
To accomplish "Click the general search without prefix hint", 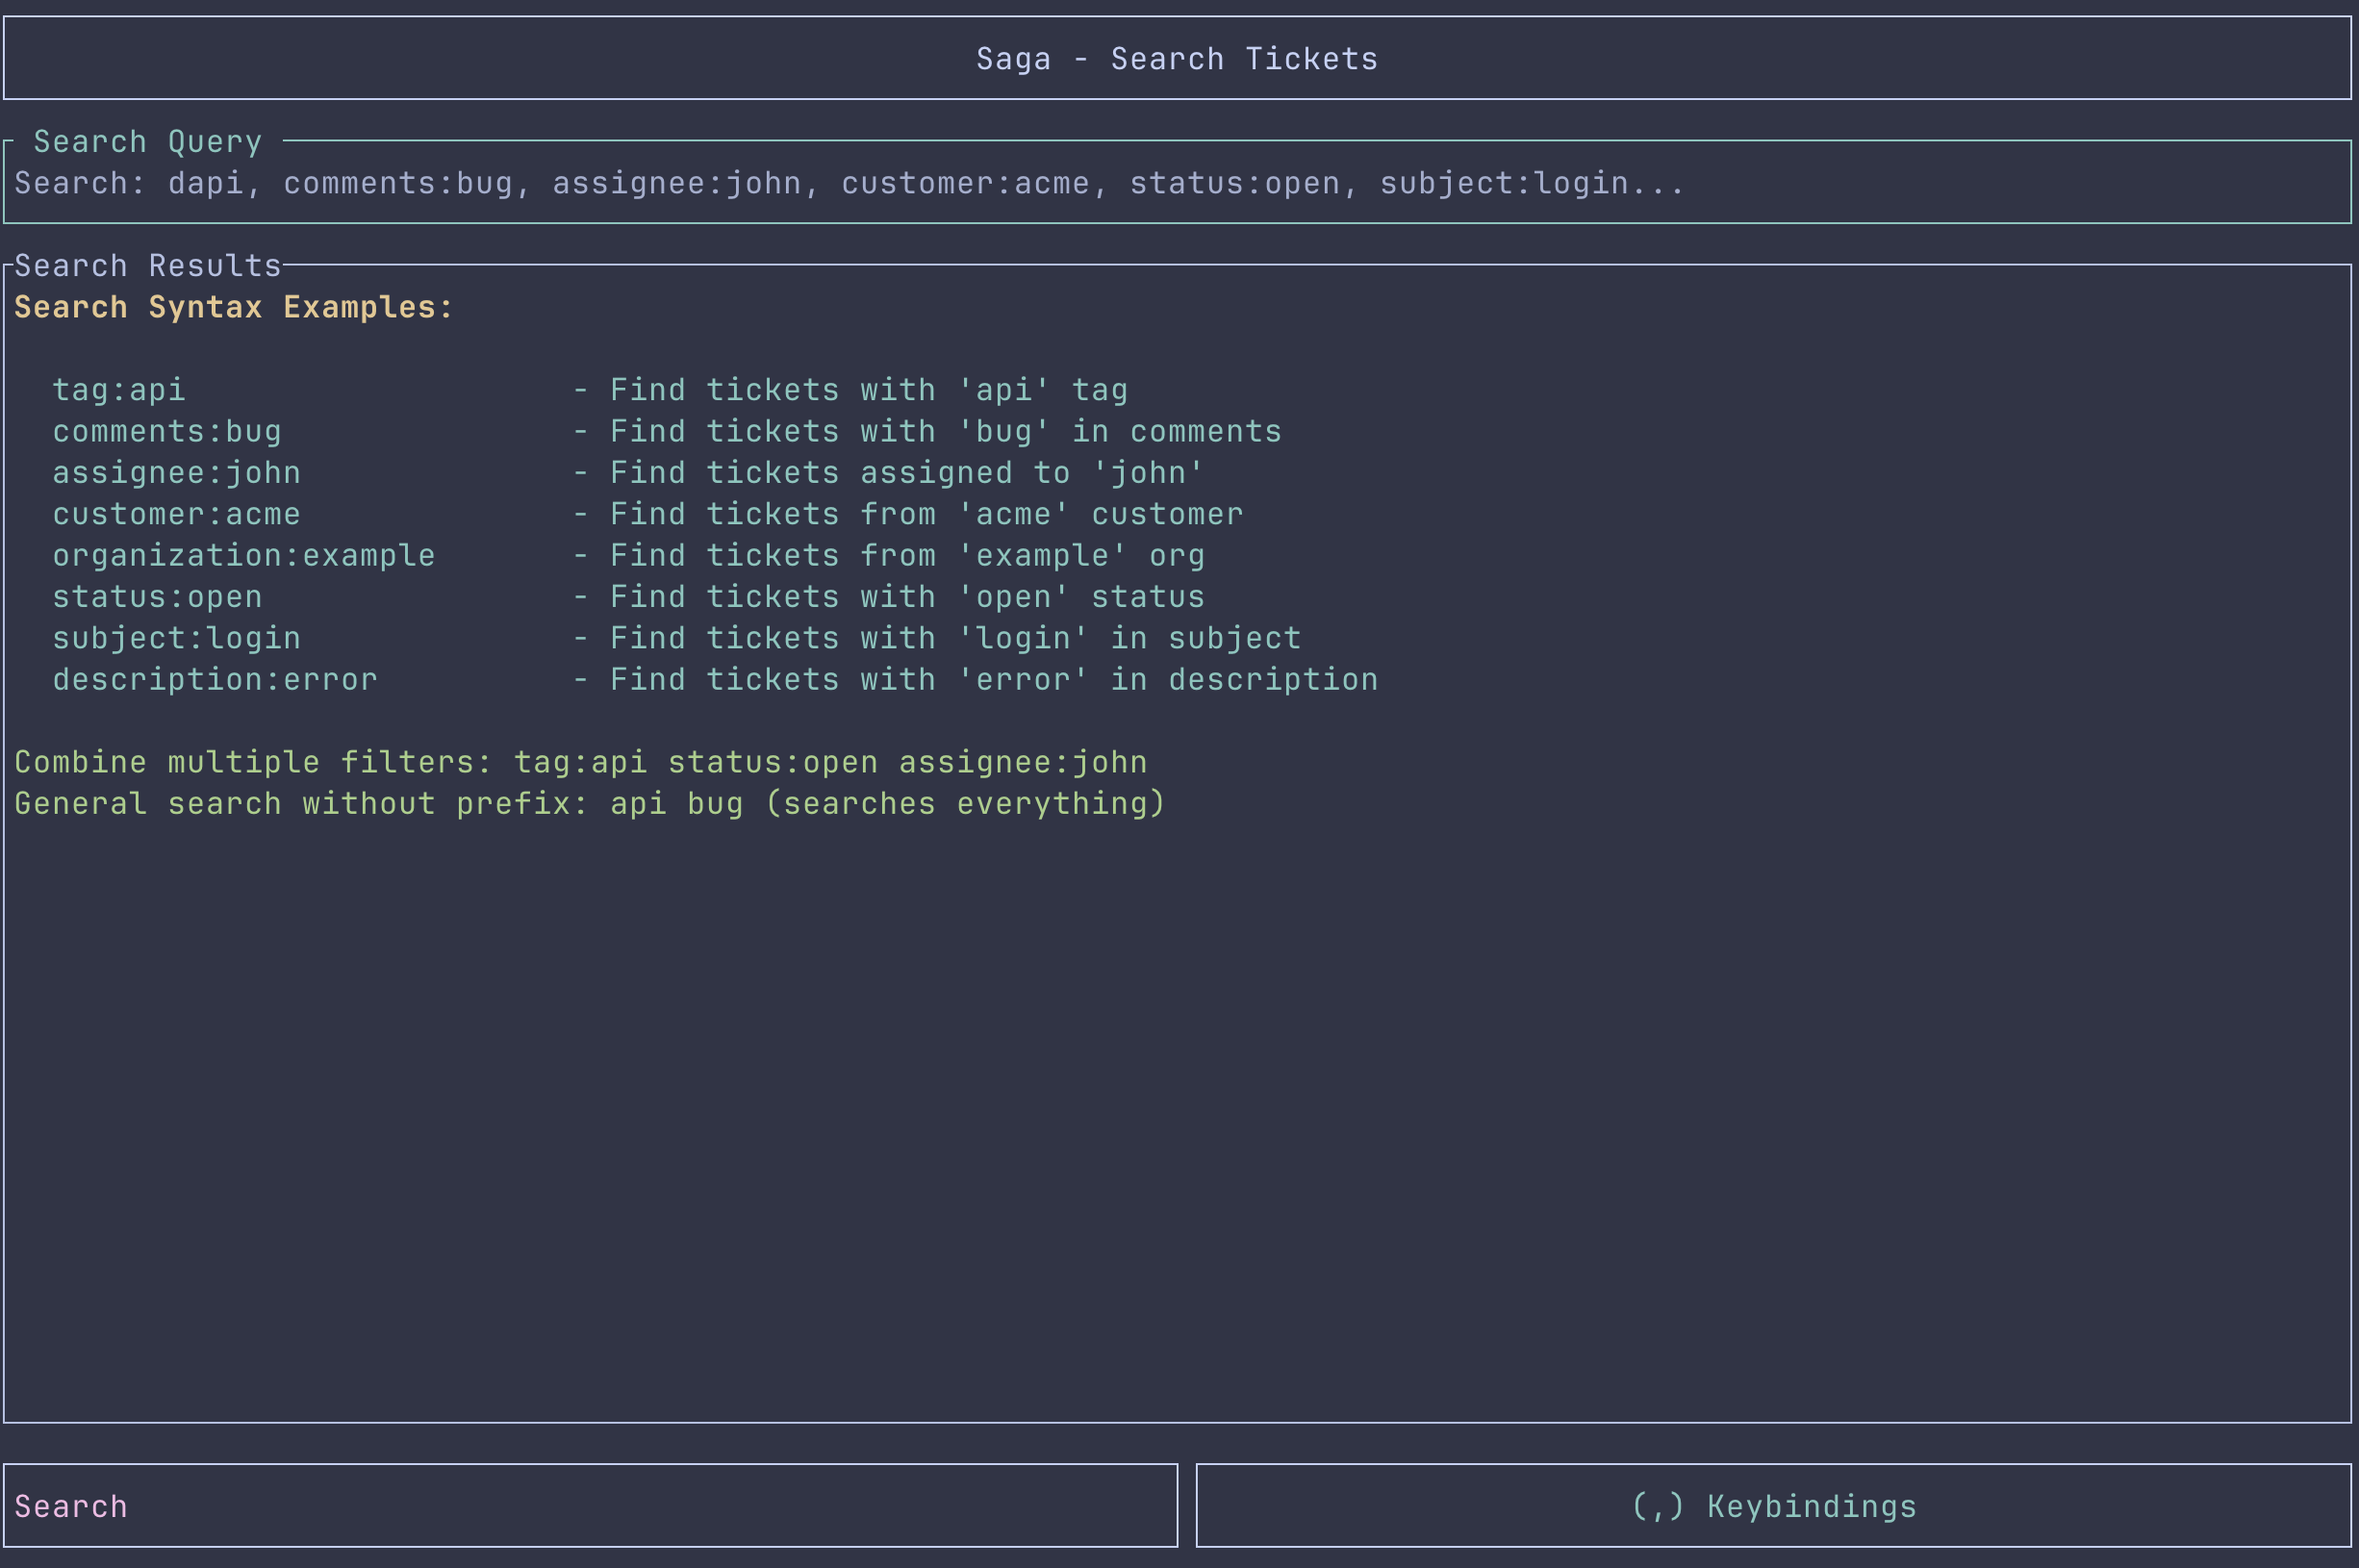I will [x=589, y=802].
